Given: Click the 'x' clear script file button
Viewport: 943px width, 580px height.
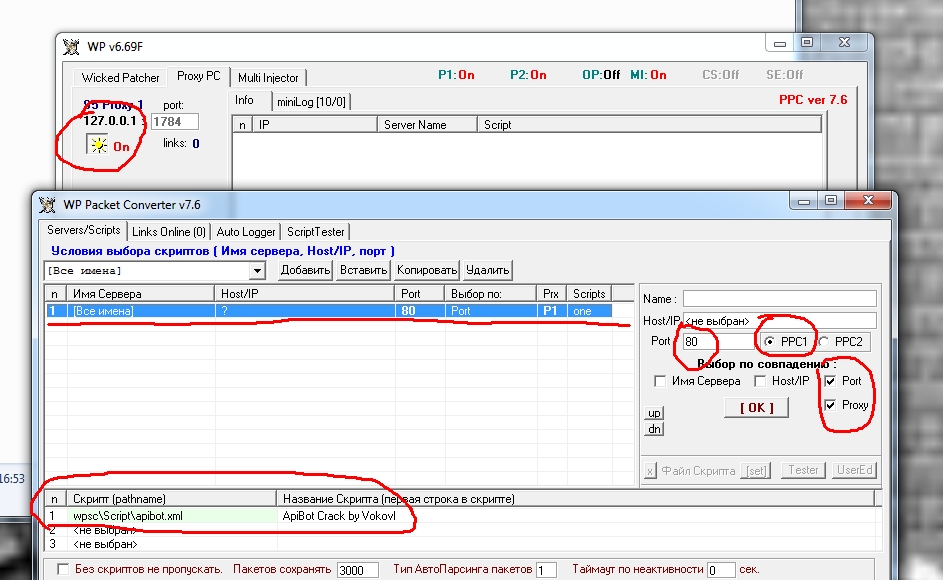Looking at the screenshot, I should (x=649, y=470).
